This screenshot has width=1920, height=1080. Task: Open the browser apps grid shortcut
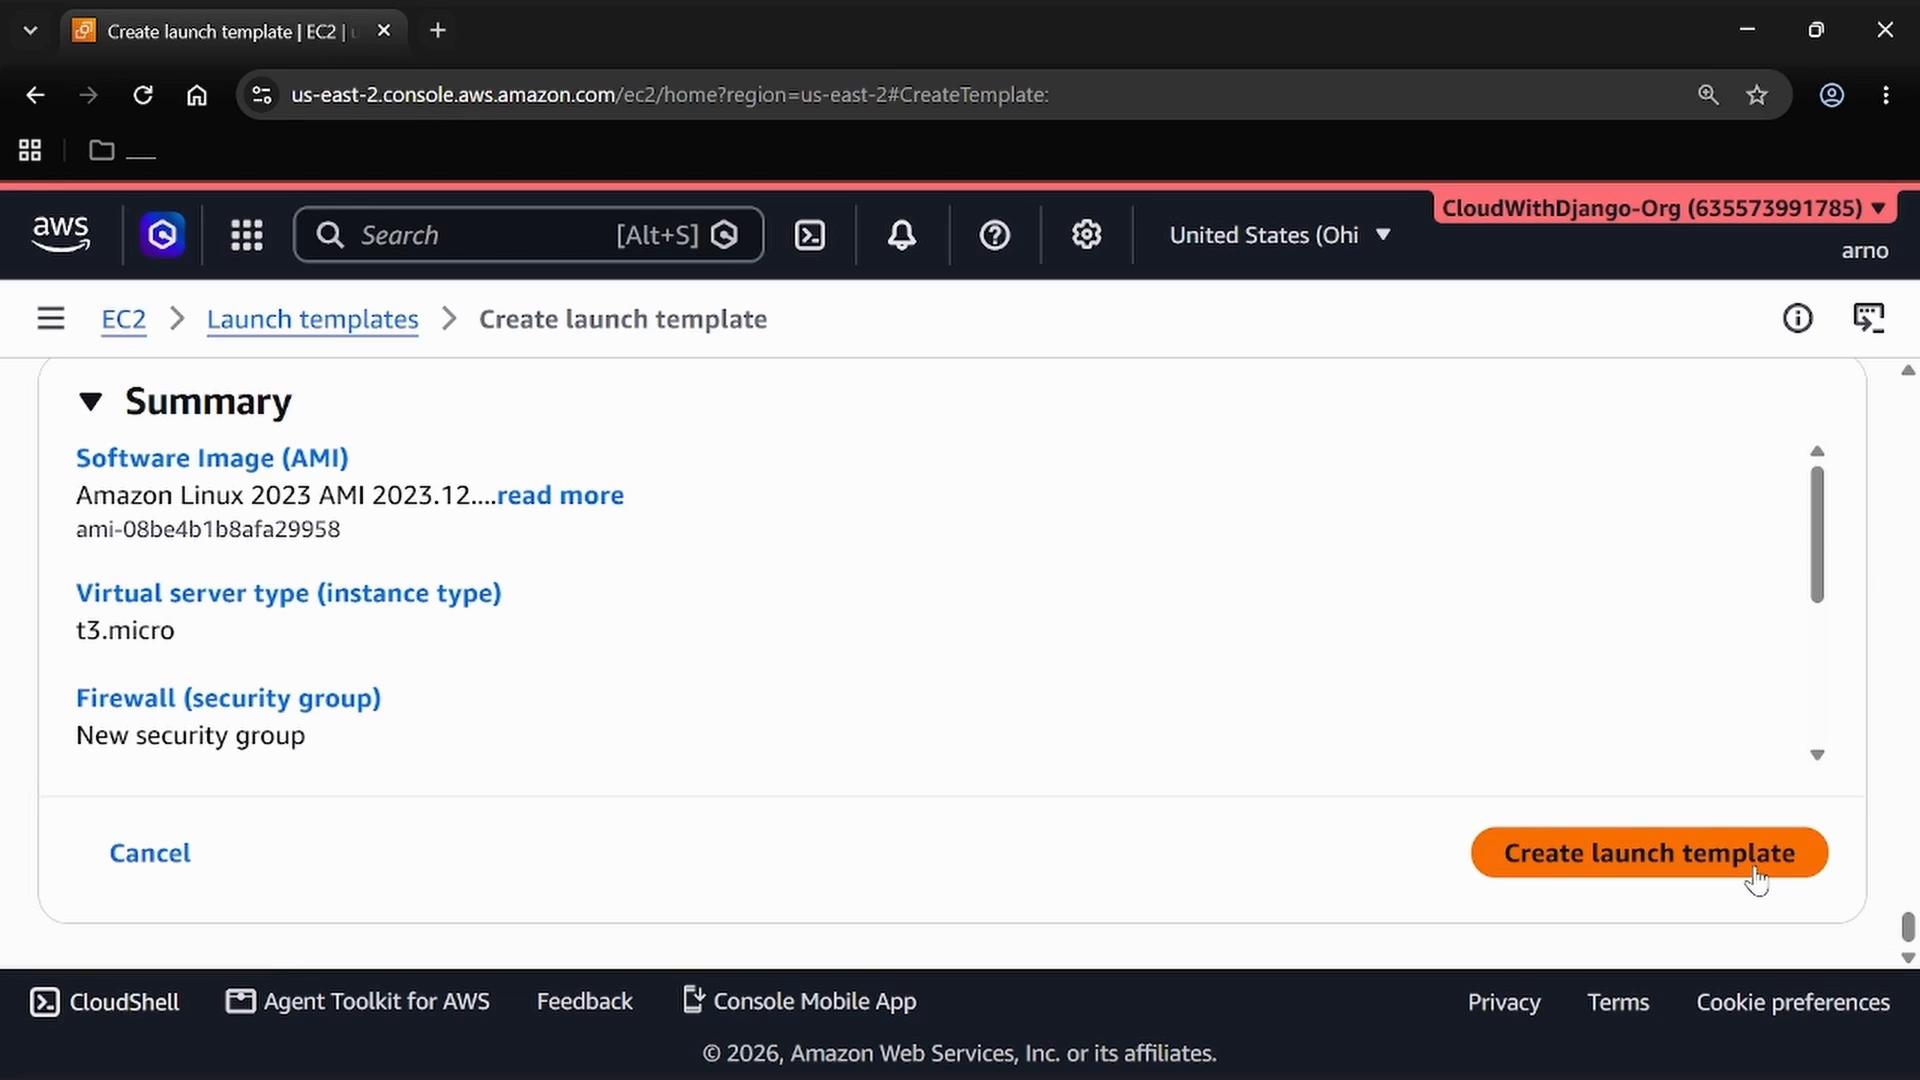[30, 150]
